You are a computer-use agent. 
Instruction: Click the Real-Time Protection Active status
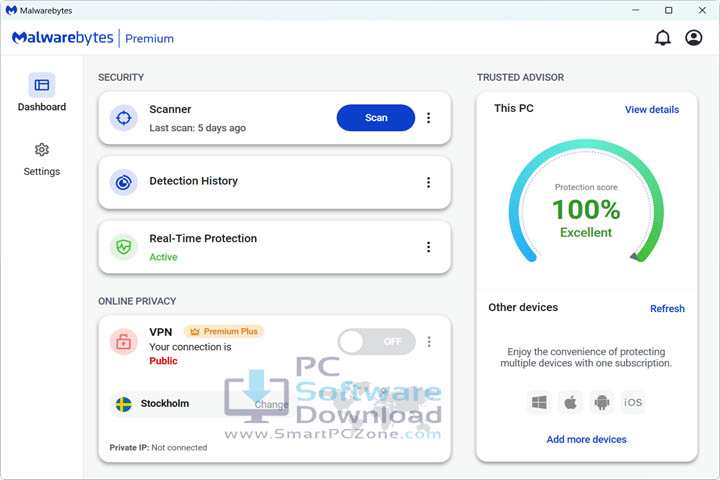pos(163,257)
